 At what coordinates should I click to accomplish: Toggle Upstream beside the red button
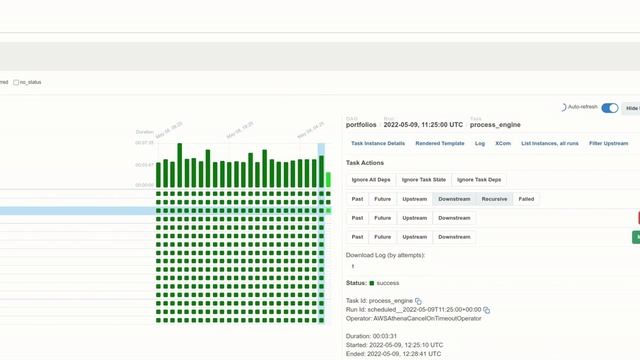414,218
